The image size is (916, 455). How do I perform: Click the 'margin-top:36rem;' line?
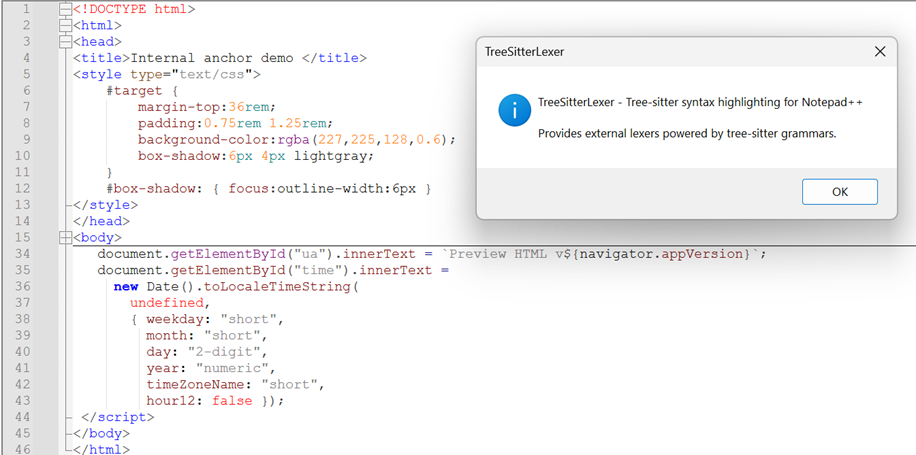206,107
